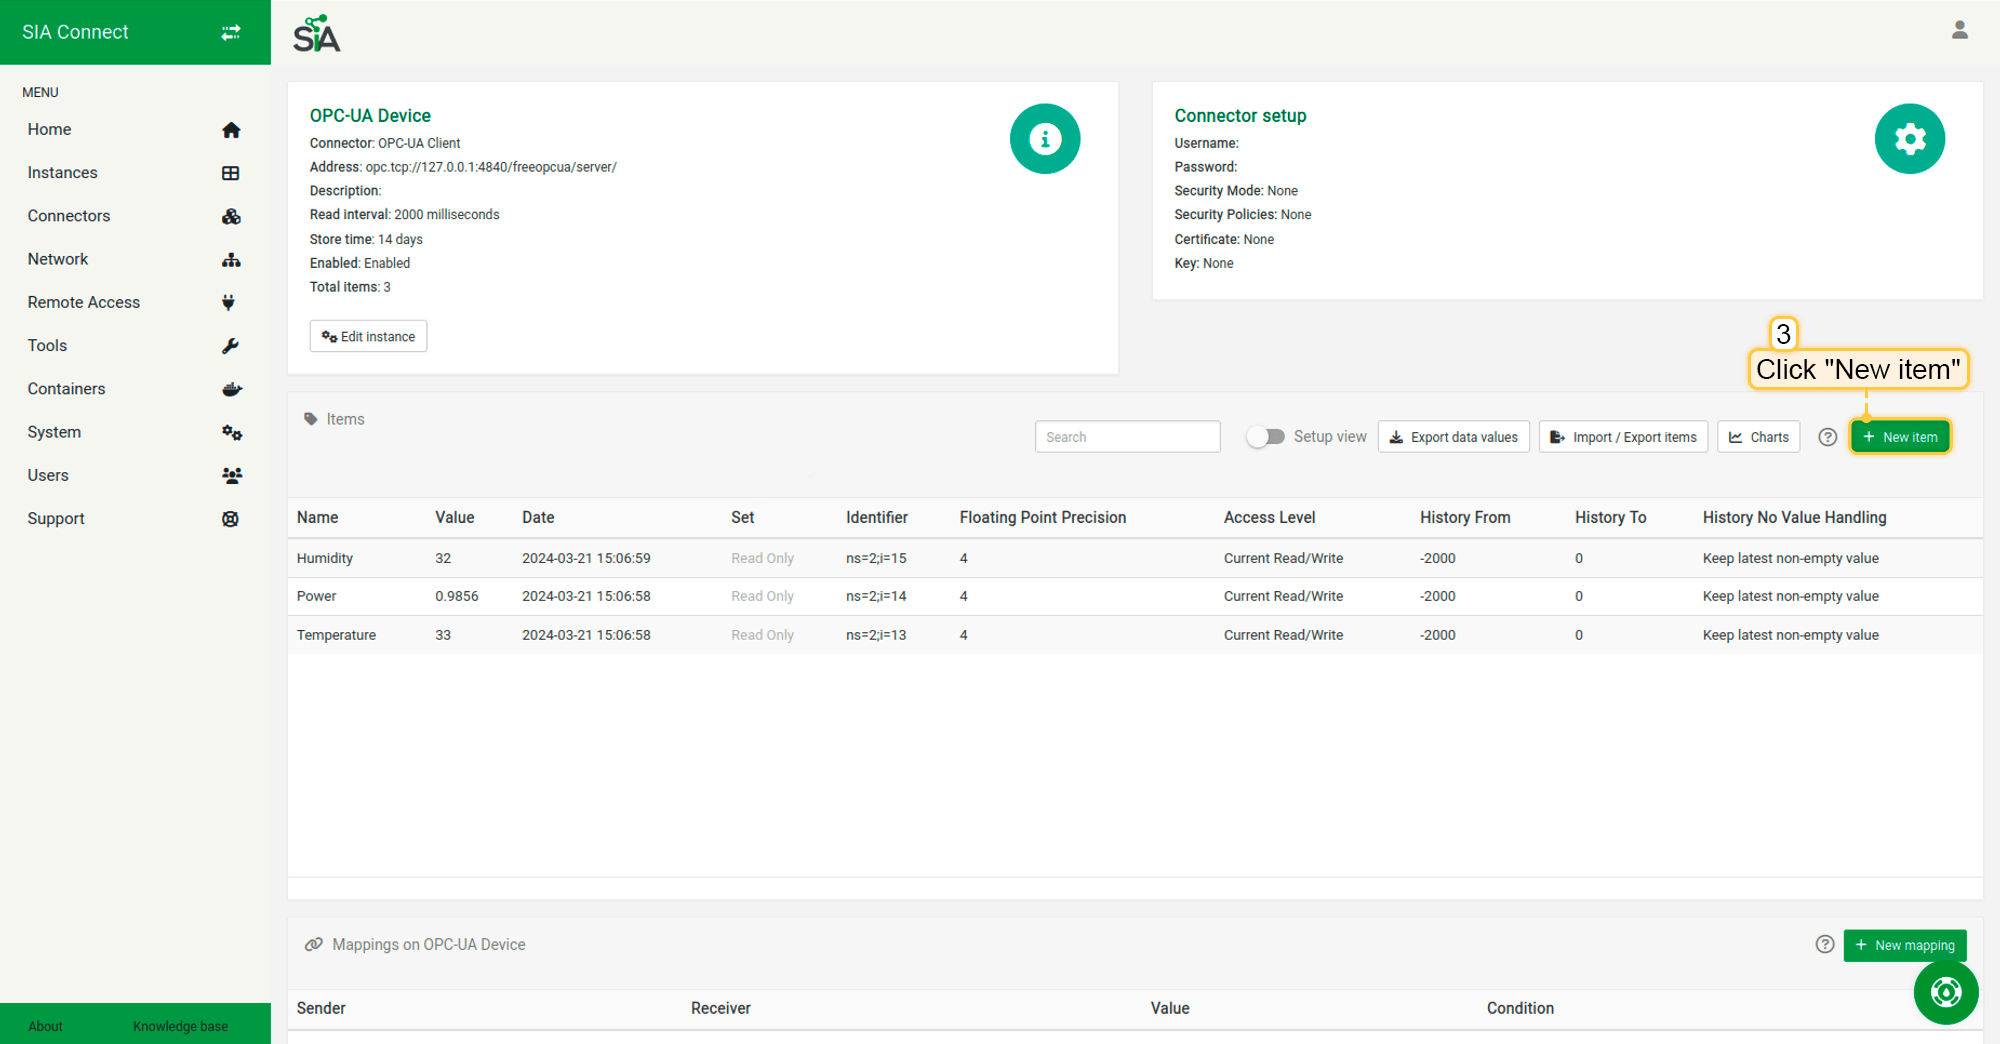Toggle the Setup view switch
The image size is (2000, 1044).
[1266, 437]
